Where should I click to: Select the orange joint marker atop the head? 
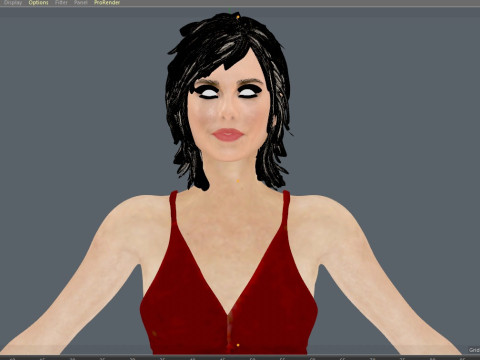tap(238, 16)
